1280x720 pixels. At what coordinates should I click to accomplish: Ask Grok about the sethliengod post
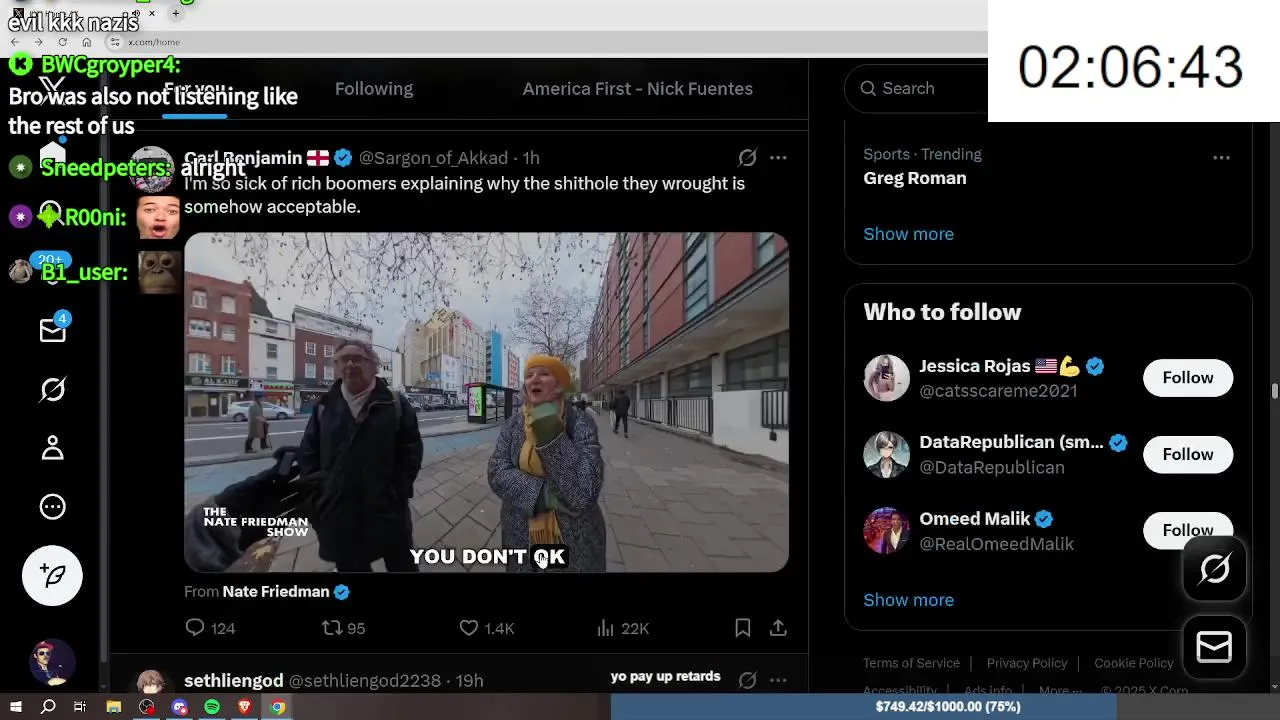(747, 680)
